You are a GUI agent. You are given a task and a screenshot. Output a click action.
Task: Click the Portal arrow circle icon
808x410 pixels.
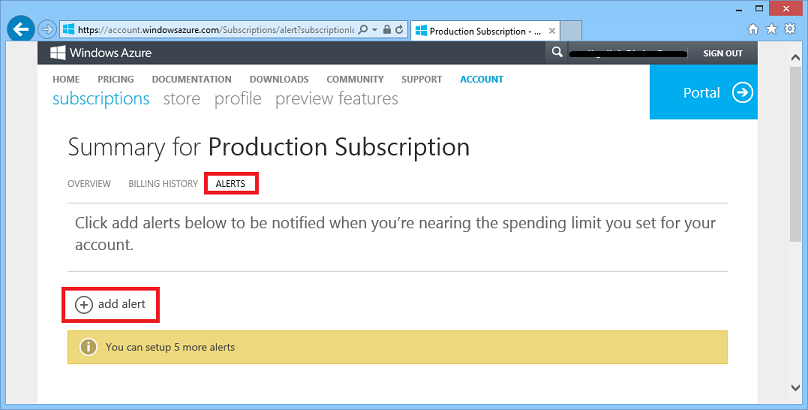[743, 93]
